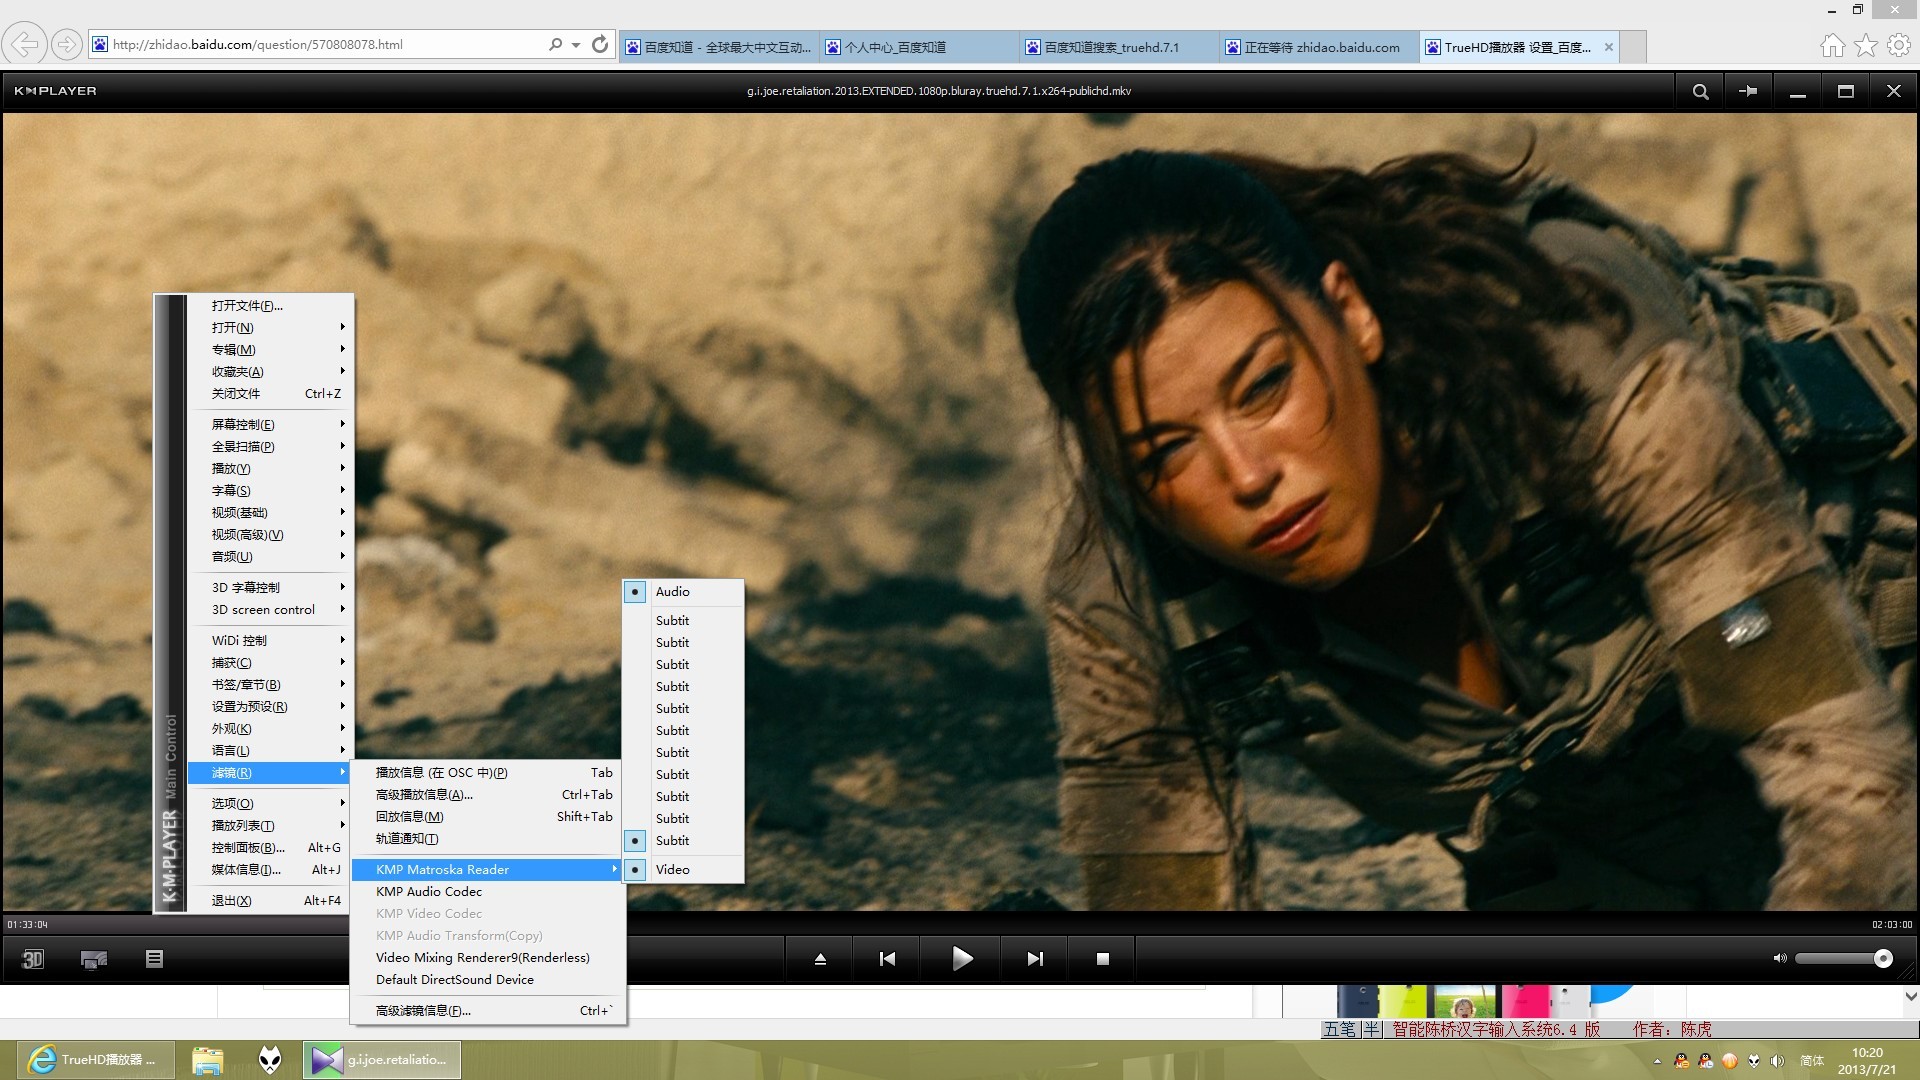
Task: Open address bar dropdown arrow
Action: click(x=576, y=45)
